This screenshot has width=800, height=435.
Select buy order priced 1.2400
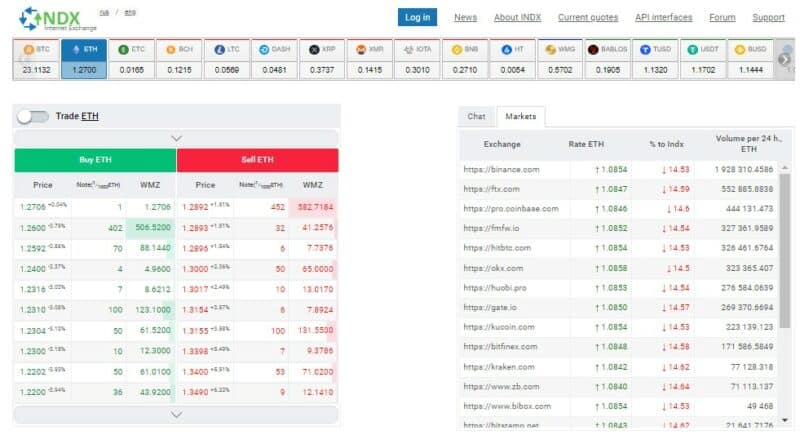tap(95, 269)
